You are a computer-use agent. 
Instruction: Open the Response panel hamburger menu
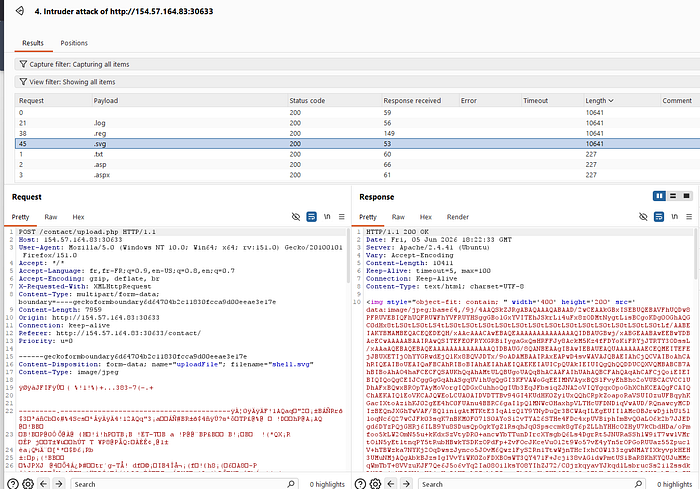(x=689, y=217)
